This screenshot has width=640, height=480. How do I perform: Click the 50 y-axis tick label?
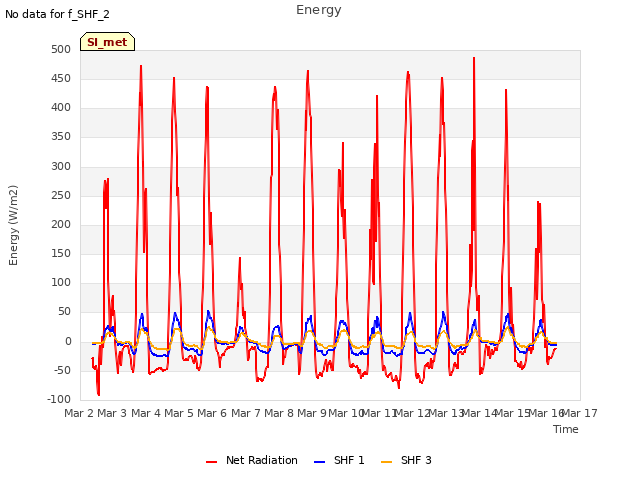64,312
